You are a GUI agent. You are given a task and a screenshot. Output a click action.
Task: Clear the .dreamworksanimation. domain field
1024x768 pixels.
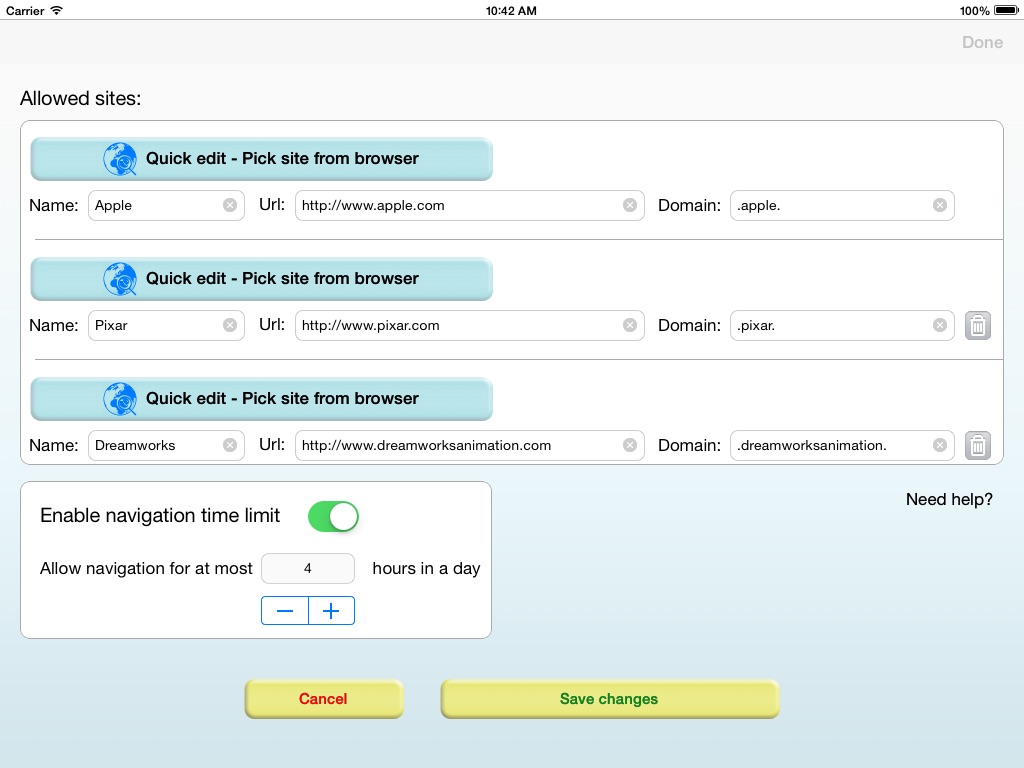[940, 445]
